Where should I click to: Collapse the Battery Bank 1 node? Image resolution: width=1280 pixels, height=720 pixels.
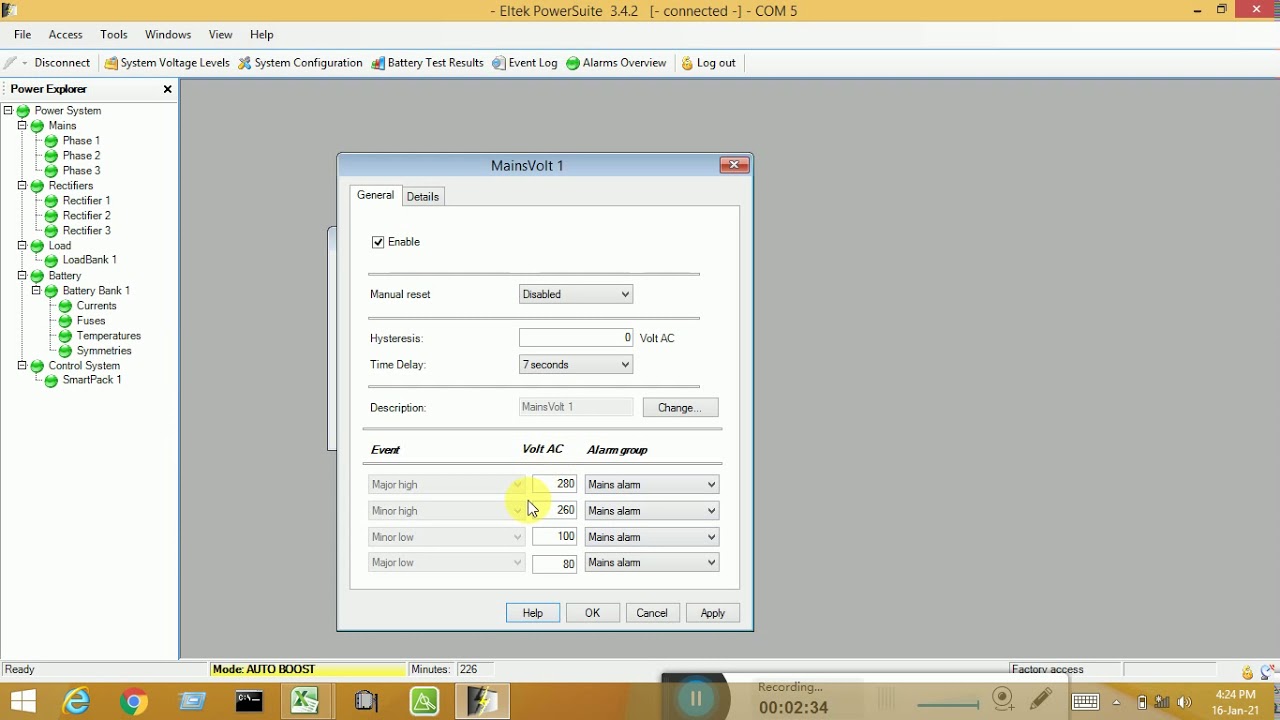click(x=36, y=290)
